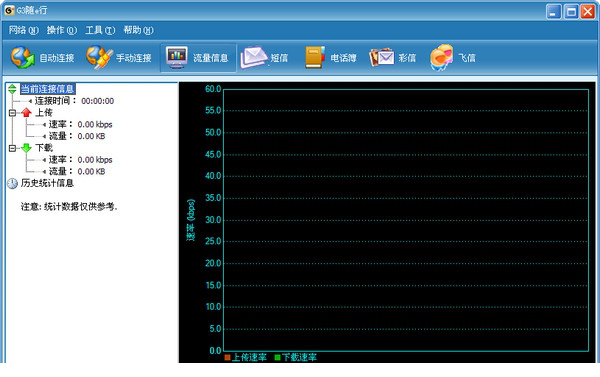Open the 工具(T) menu
Screen dimensions: 600x377
100,30
